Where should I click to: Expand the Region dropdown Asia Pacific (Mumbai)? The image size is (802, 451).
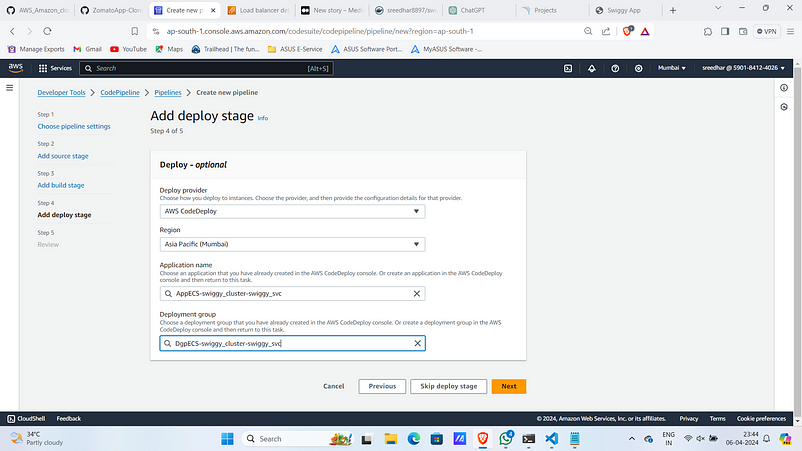(292, 244)
